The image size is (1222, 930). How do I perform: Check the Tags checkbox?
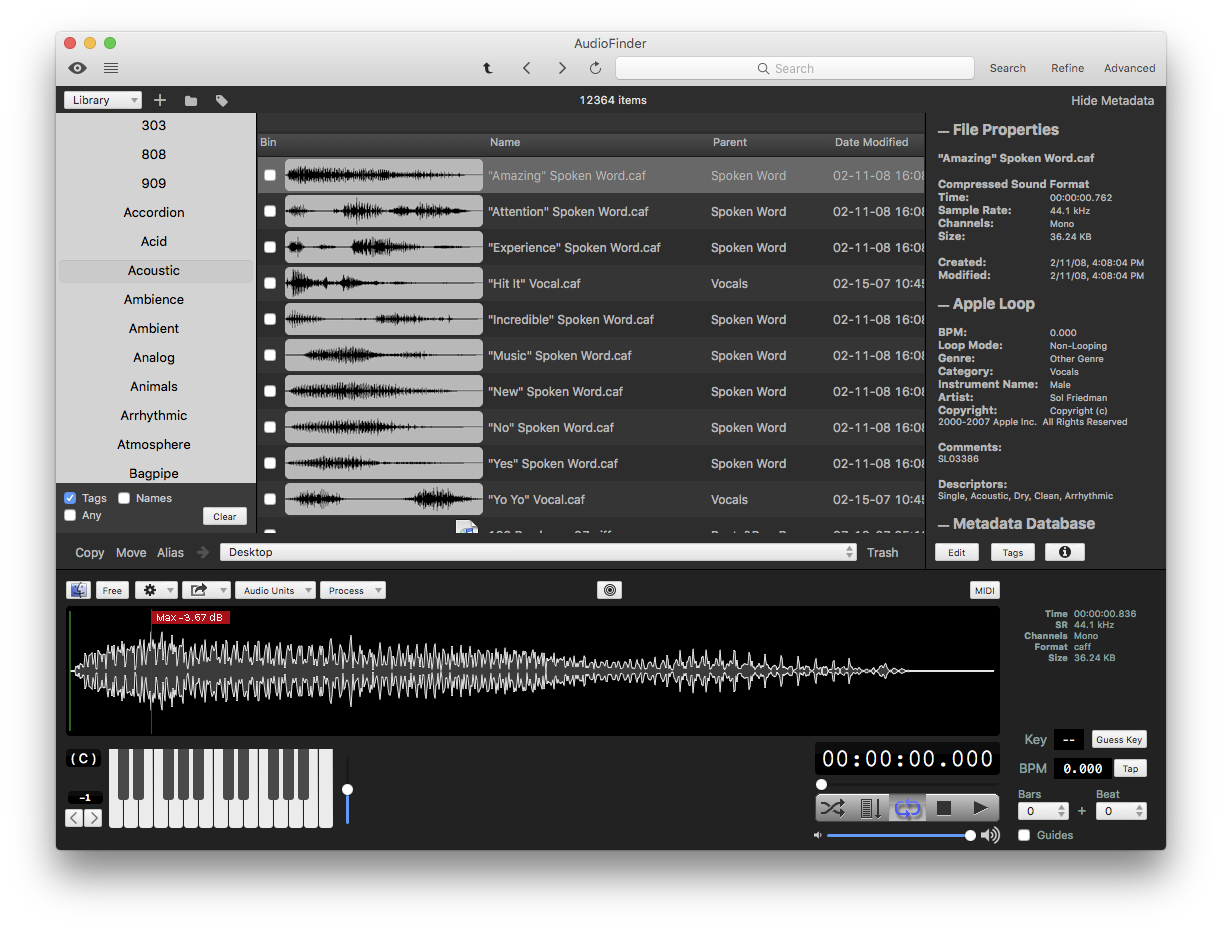pyautogui.click(x=70, y=498)
